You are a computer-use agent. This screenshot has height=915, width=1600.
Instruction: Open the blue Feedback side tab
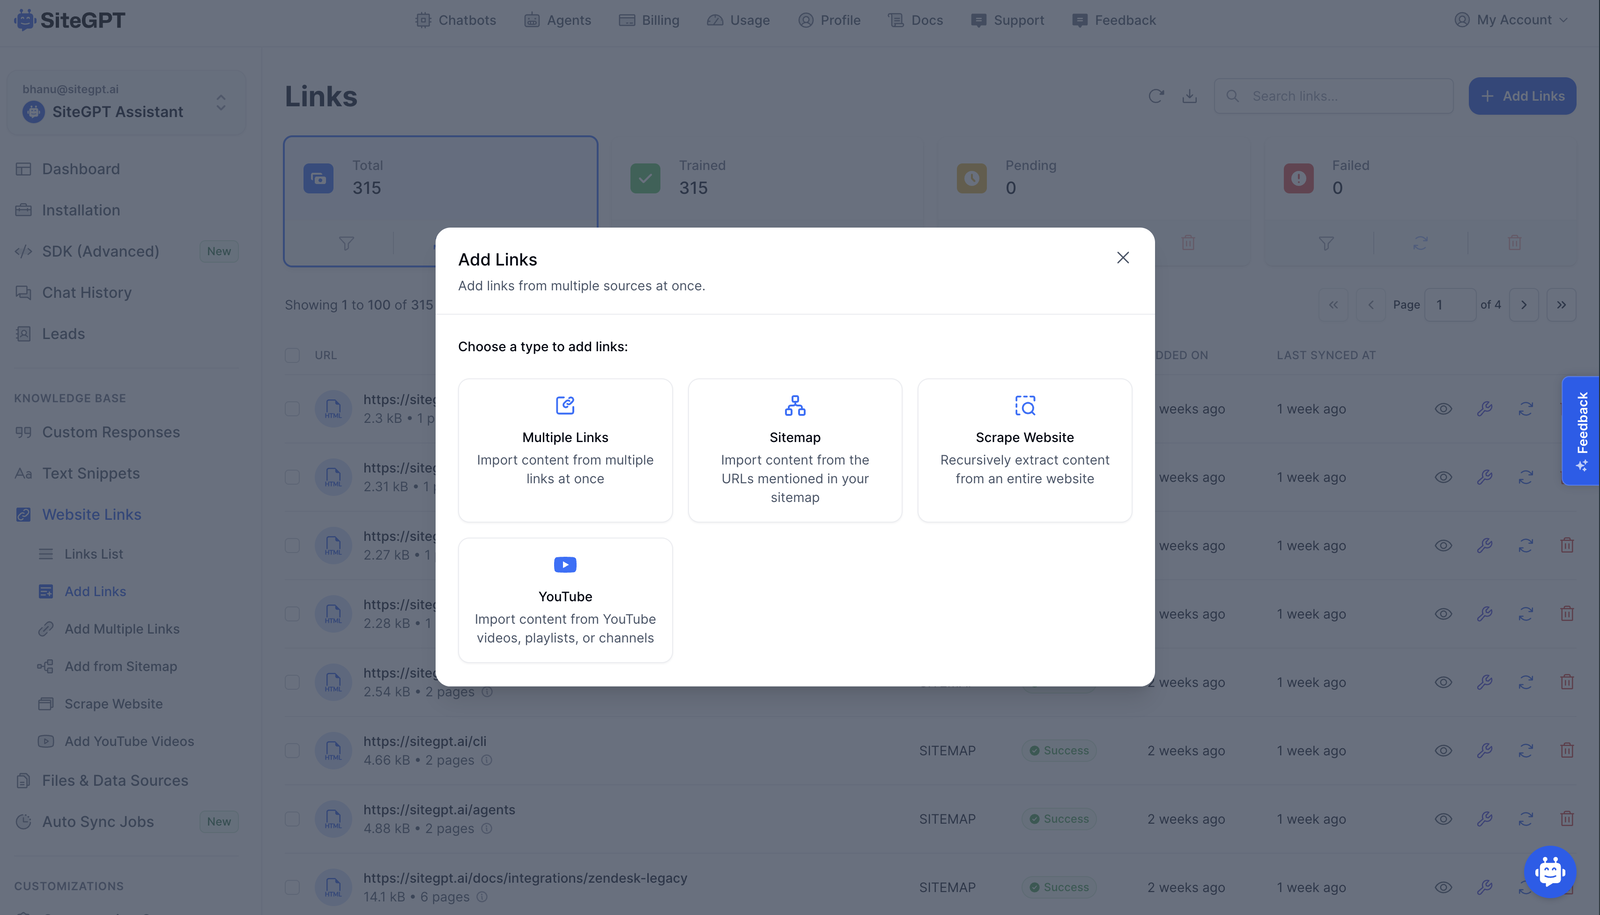click(1581, 431)
